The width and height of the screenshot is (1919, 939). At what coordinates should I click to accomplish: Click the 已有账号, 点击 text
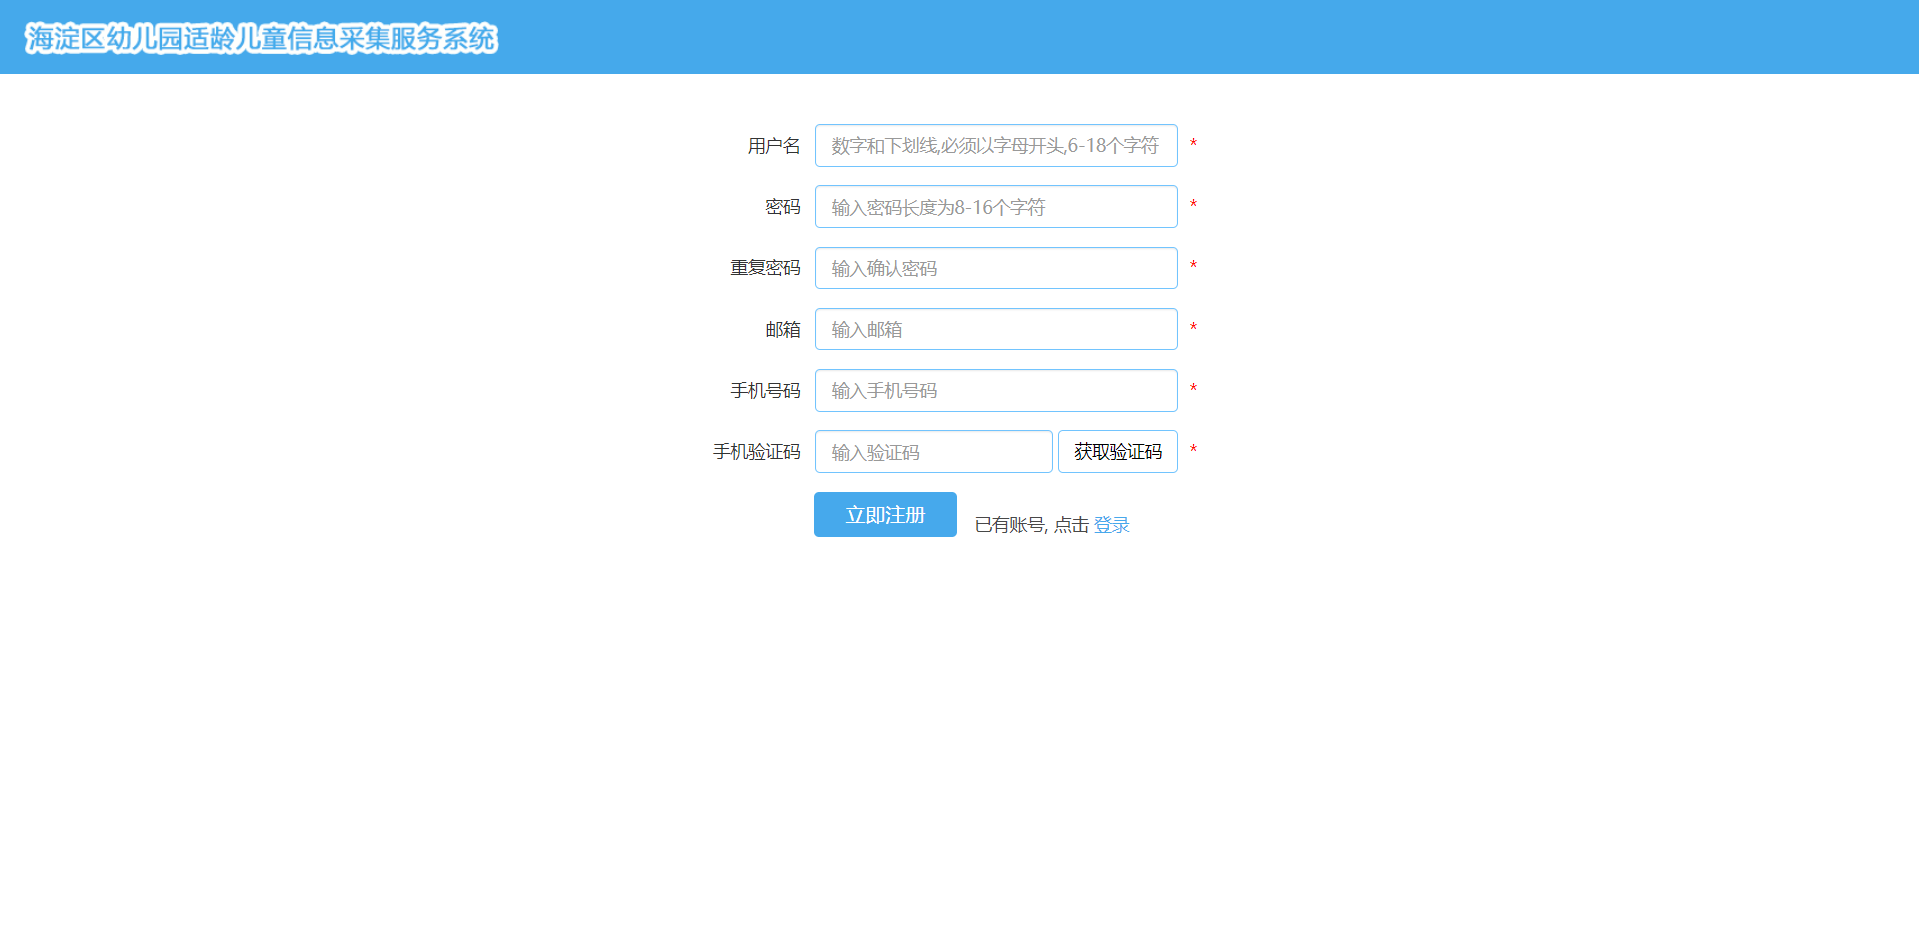pos(1032,525)
